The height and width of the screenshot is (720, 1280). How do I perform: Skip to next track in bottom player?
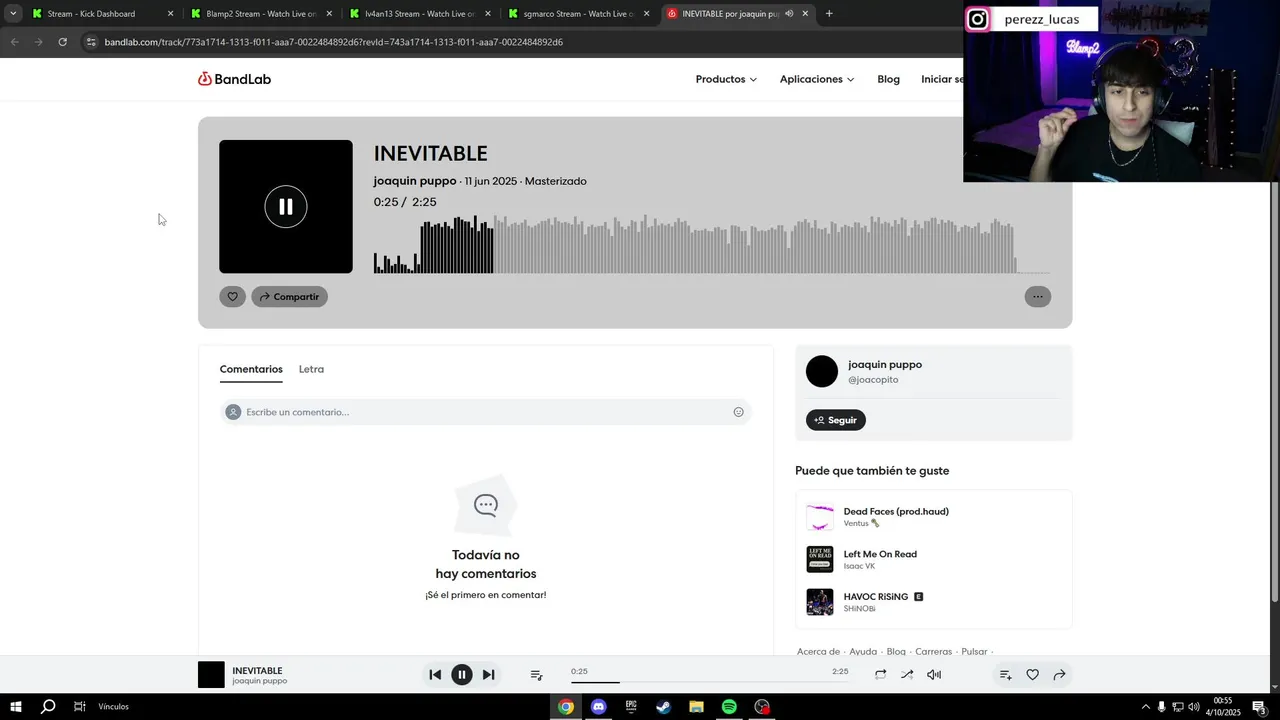tap(488, 675)
